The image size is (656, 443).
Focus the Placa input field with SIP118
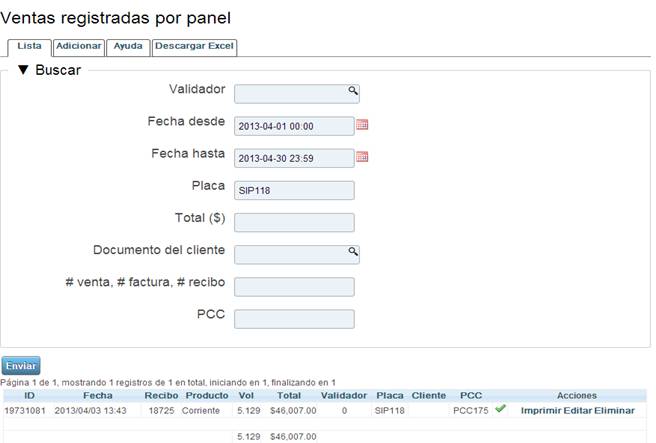click(294, 190)
